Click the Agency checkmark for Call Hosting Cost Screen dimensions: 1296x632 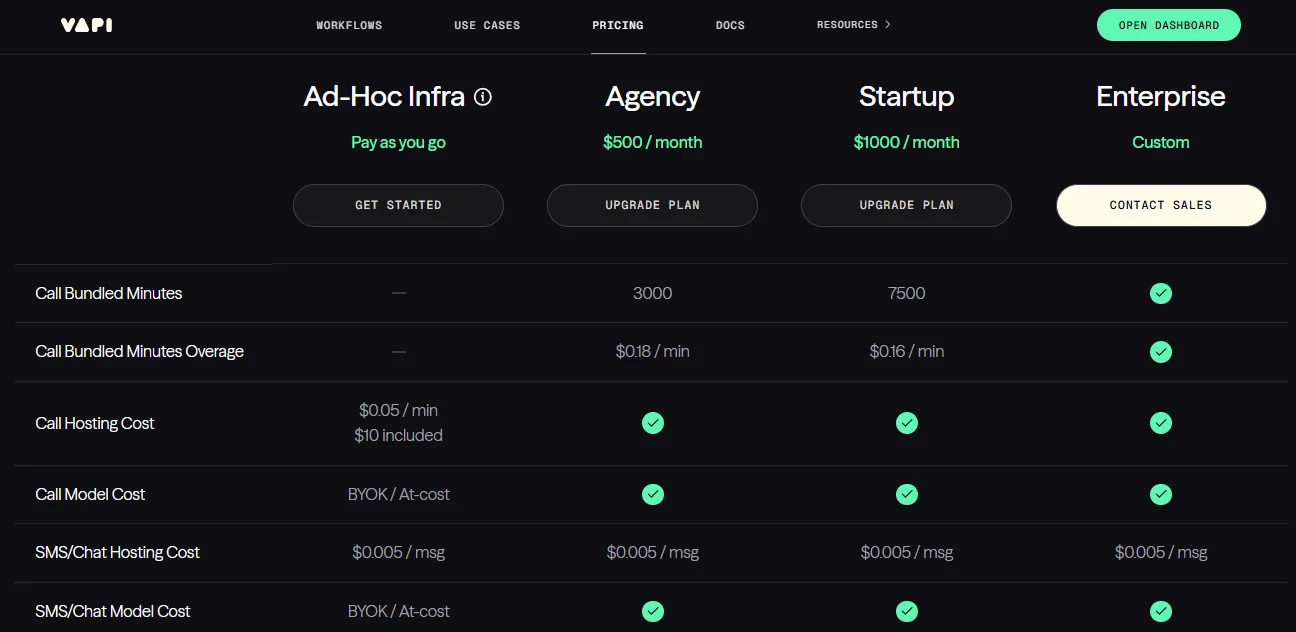pos(652,423)
